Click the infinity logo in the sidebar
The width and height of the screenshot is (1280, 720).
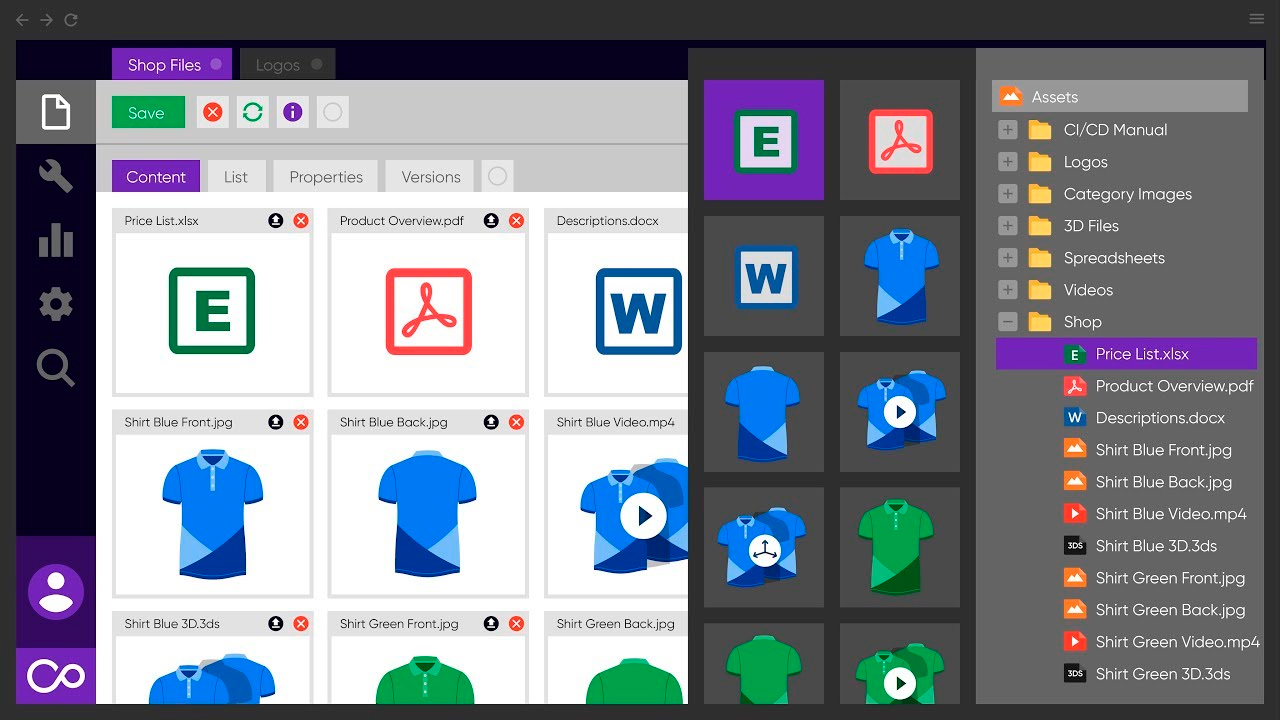(x=56, y=676)
